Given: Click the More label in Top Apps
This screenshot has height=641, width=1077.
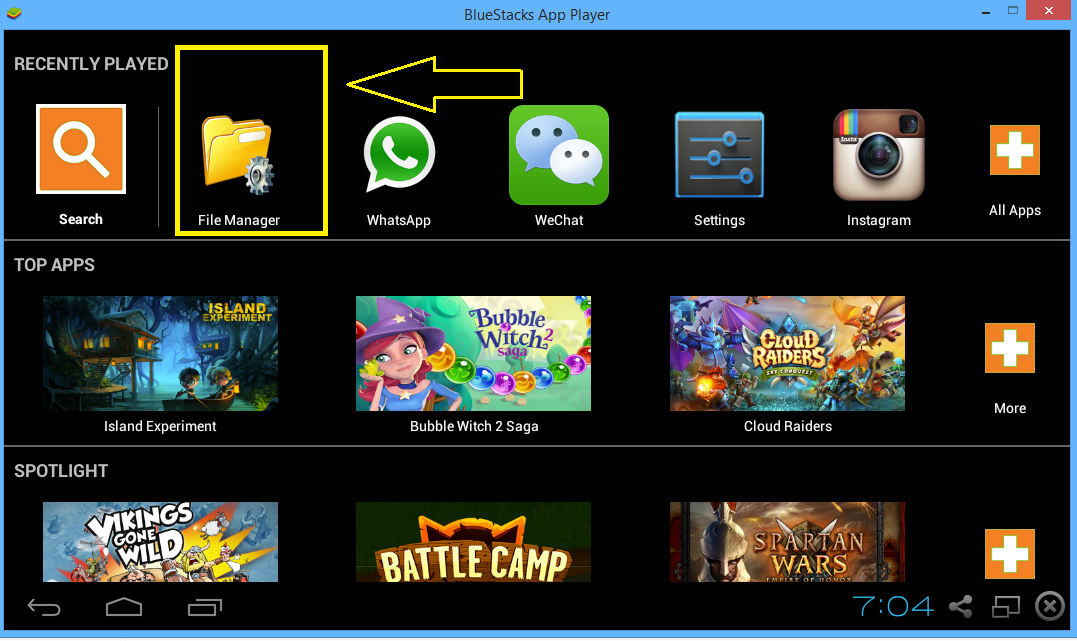Looking at the screenshot, I should [x=1010, y=408].
